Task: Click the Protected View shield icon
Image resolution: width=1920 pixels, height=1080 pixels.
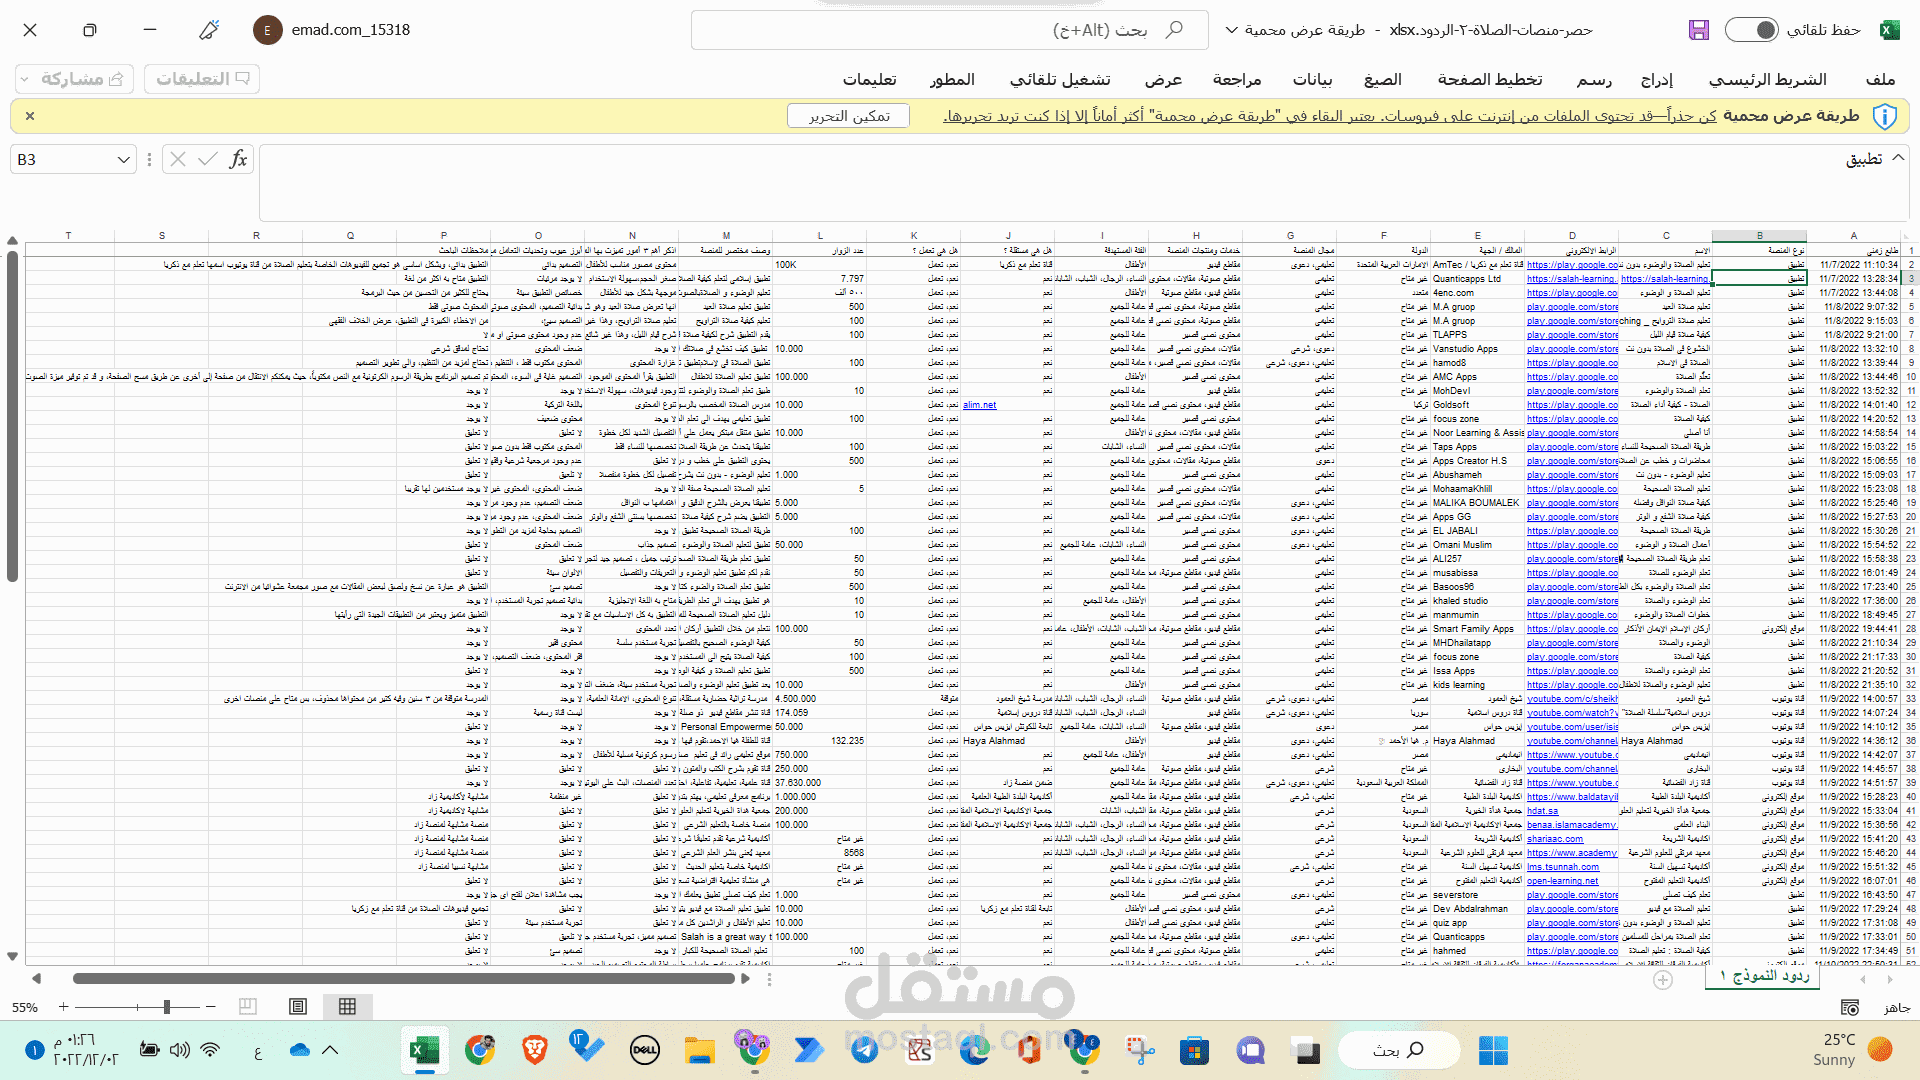Action: [1884, 116]
